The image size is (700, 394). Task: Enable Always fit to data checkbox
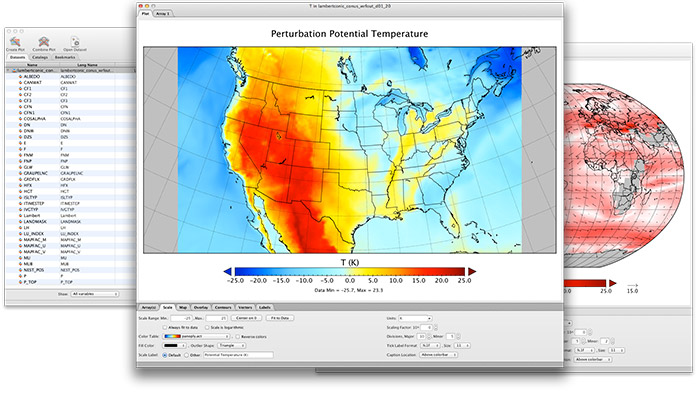tap(165, 328)
